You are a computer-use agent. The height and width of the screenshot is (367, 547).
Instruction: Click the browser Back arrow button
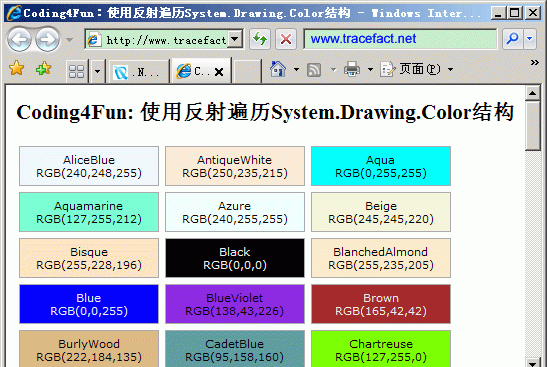click(x=20, y=40)
